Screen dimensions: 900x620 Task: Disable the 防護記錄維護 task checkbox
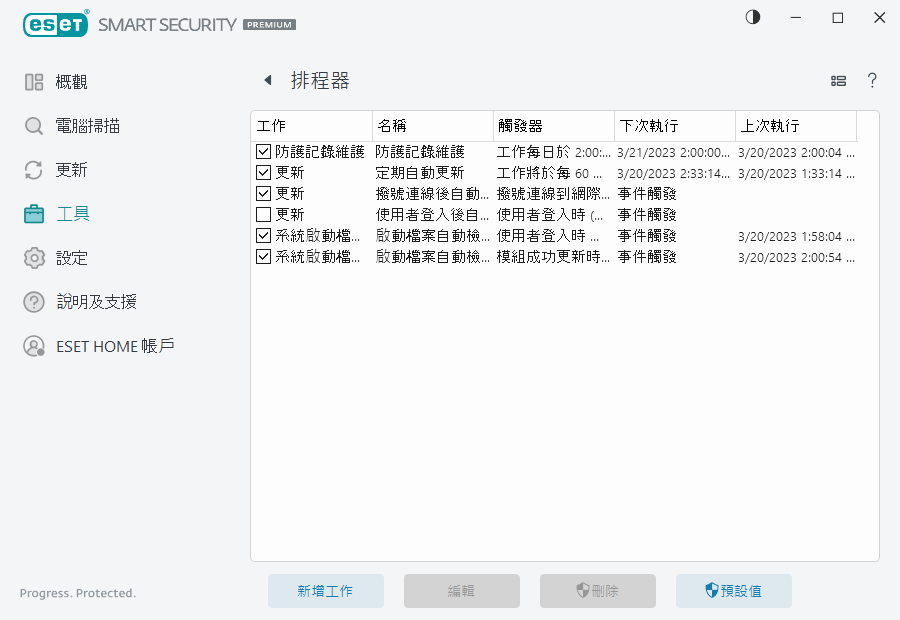click(x=265, y=151)
